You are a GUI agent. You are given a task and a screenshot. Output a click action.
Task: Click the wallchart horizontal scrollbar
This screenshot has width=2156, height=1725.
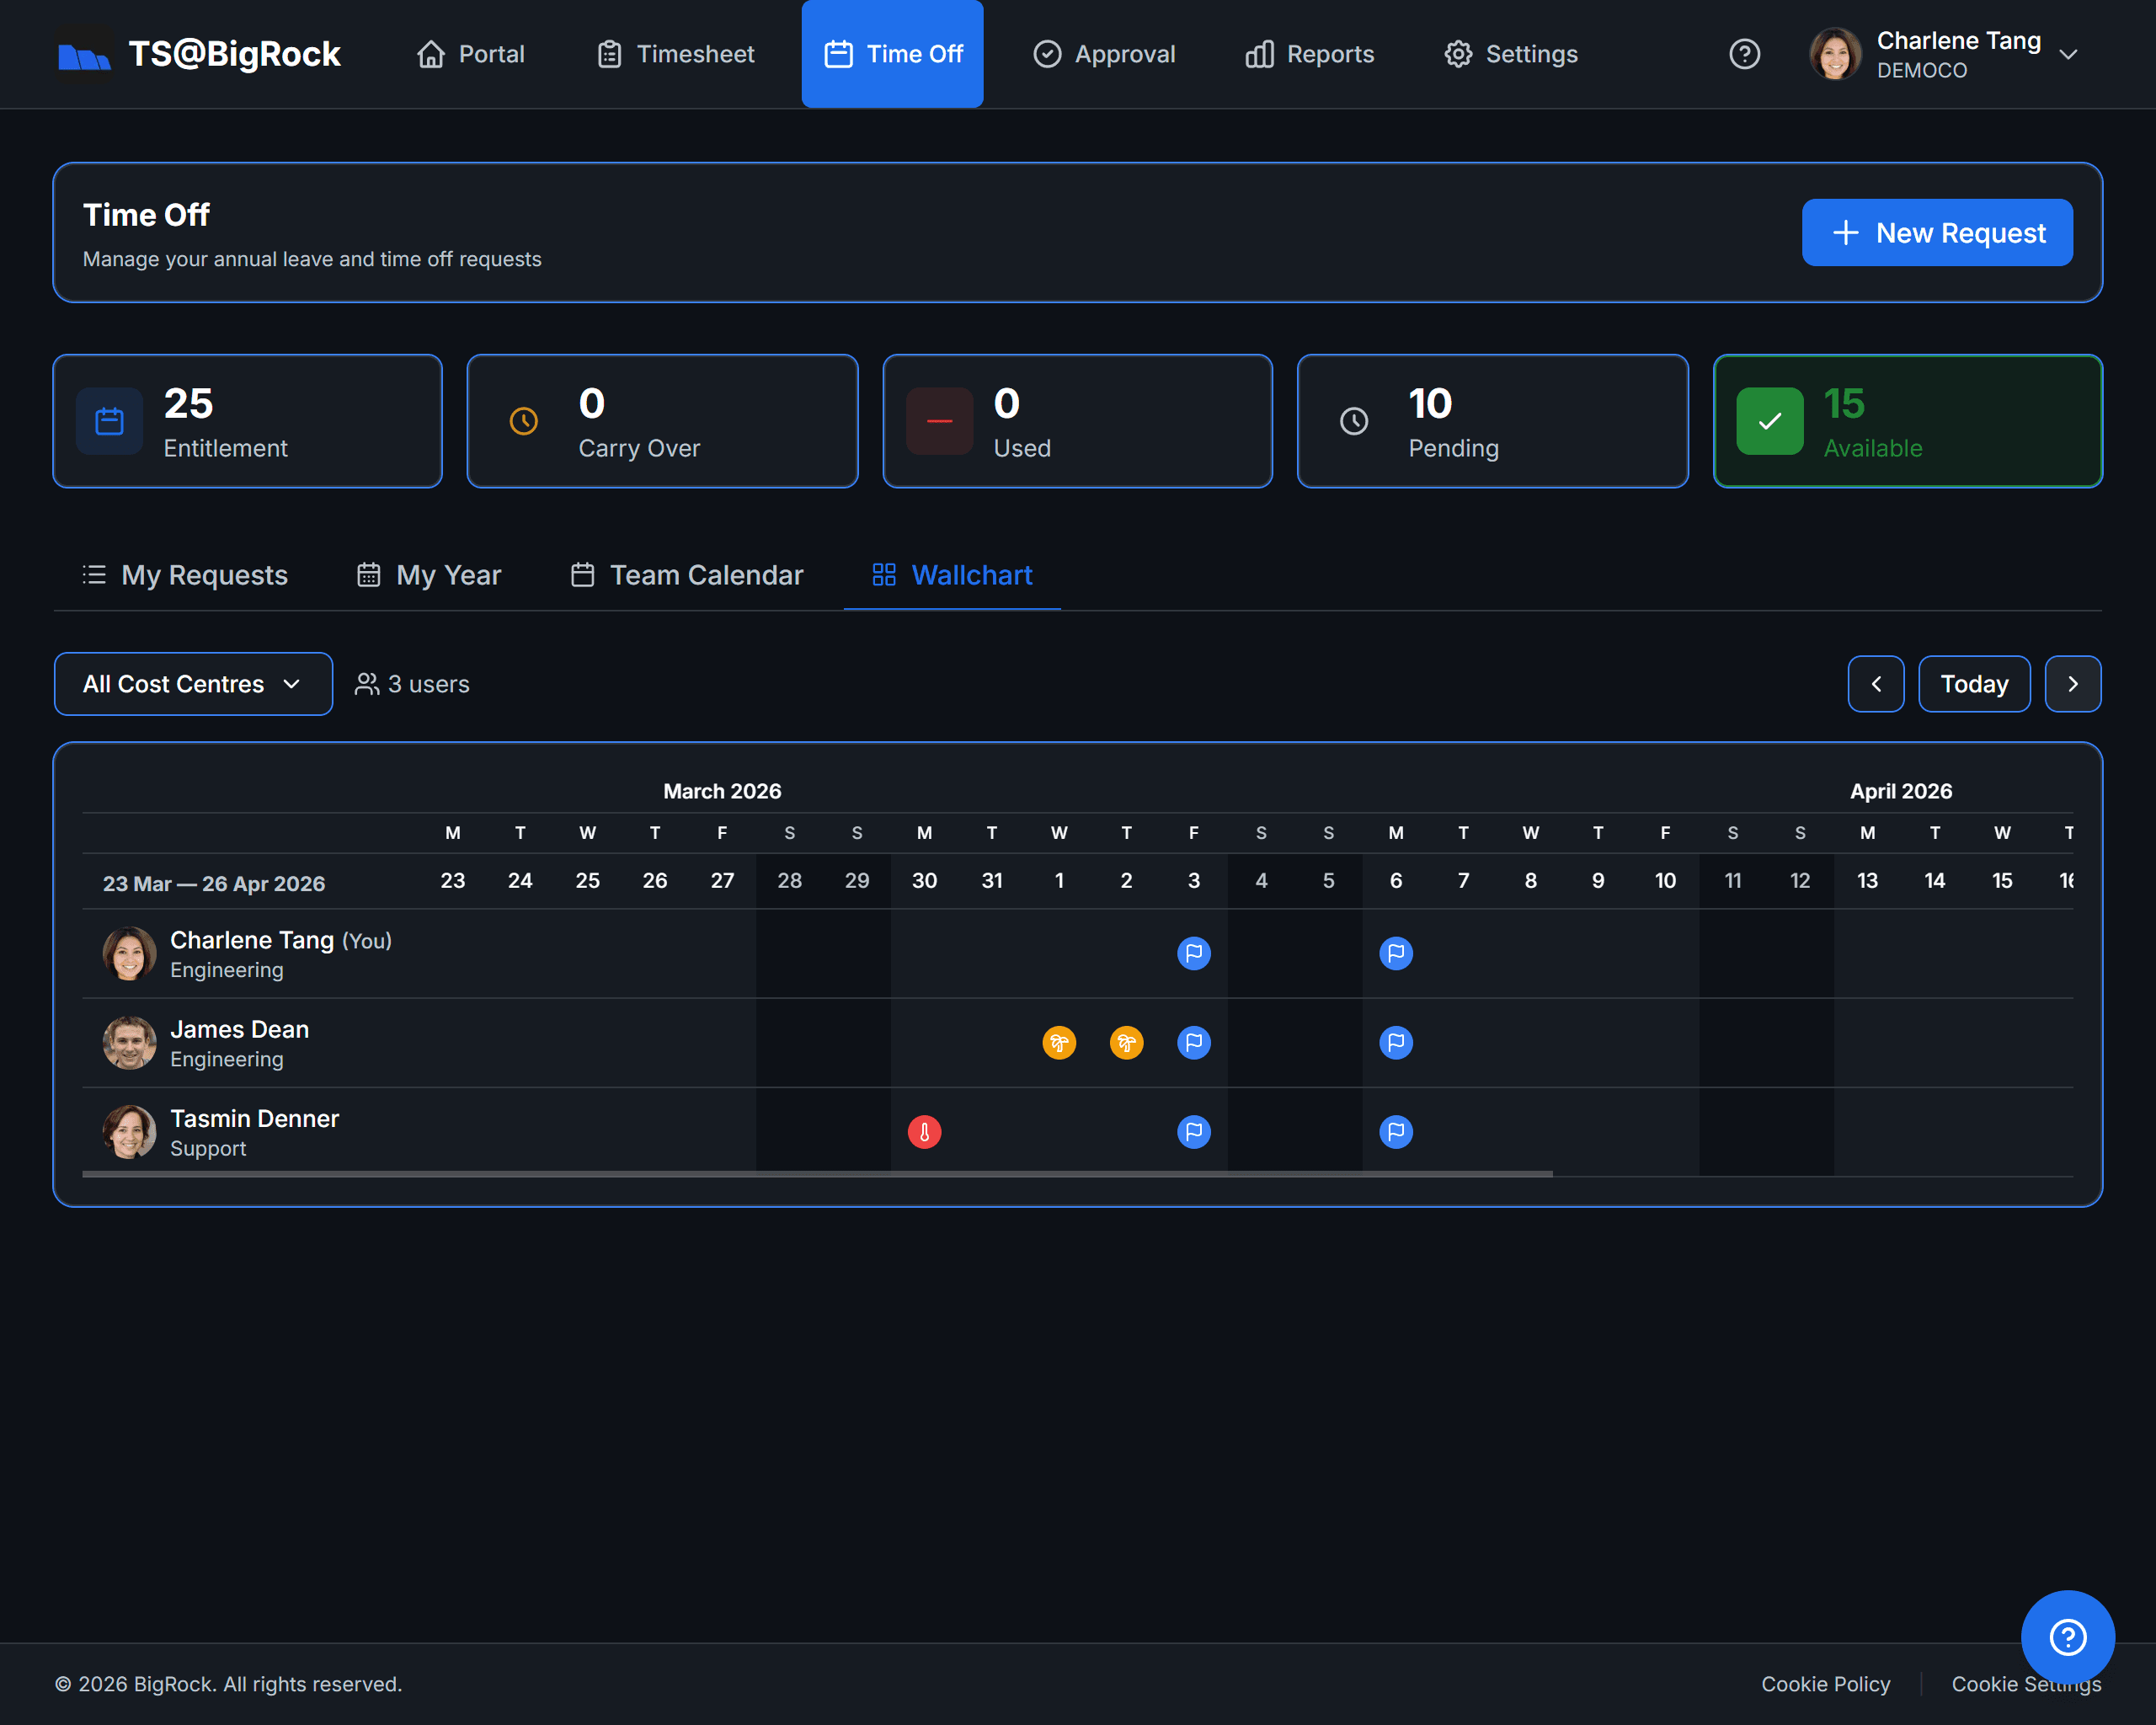(x=816, y=1174)
